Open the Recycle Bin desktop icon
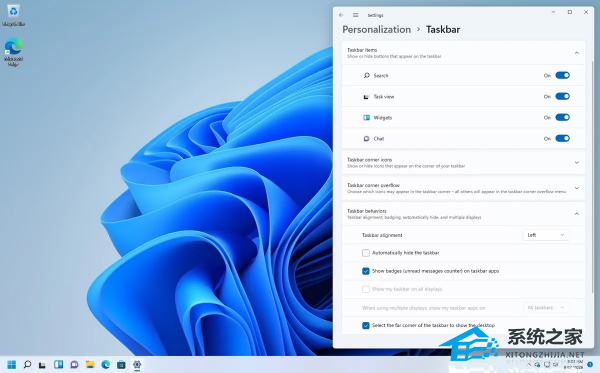 point(13,15)
